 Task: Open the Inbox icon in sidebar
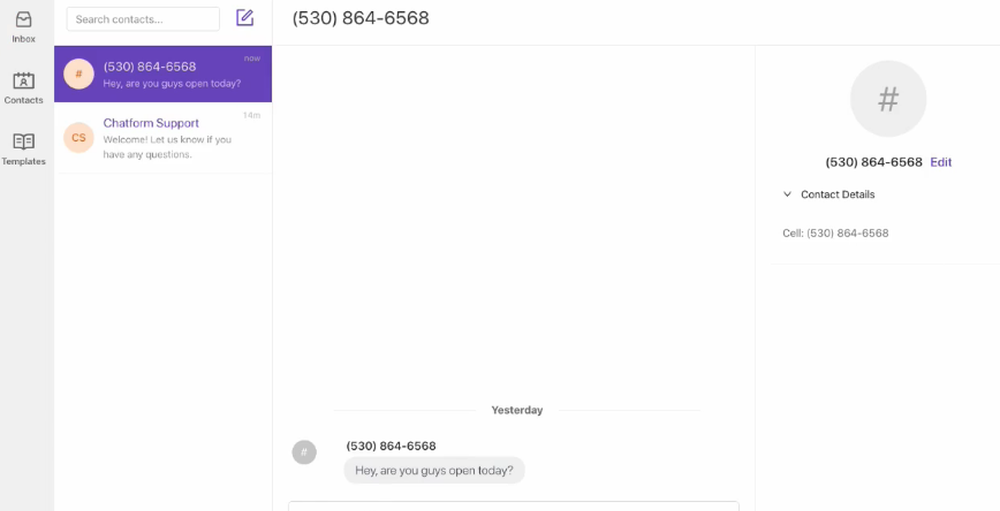tap(24, 20)
